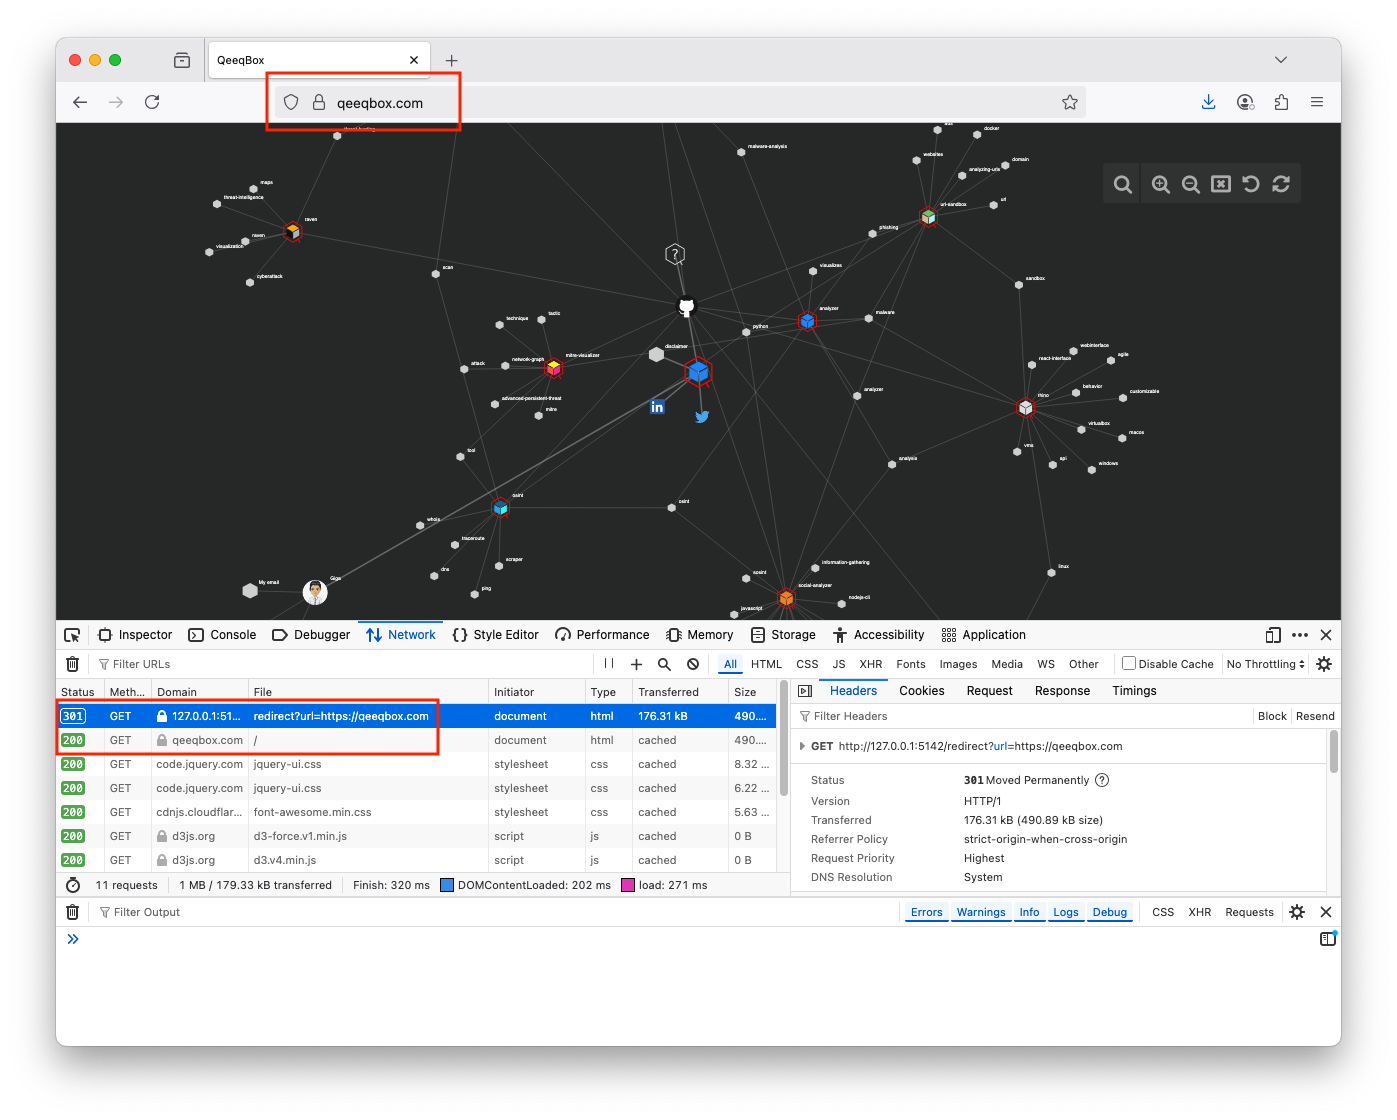List all tabs with the chevron

[x=1281, y=60]
